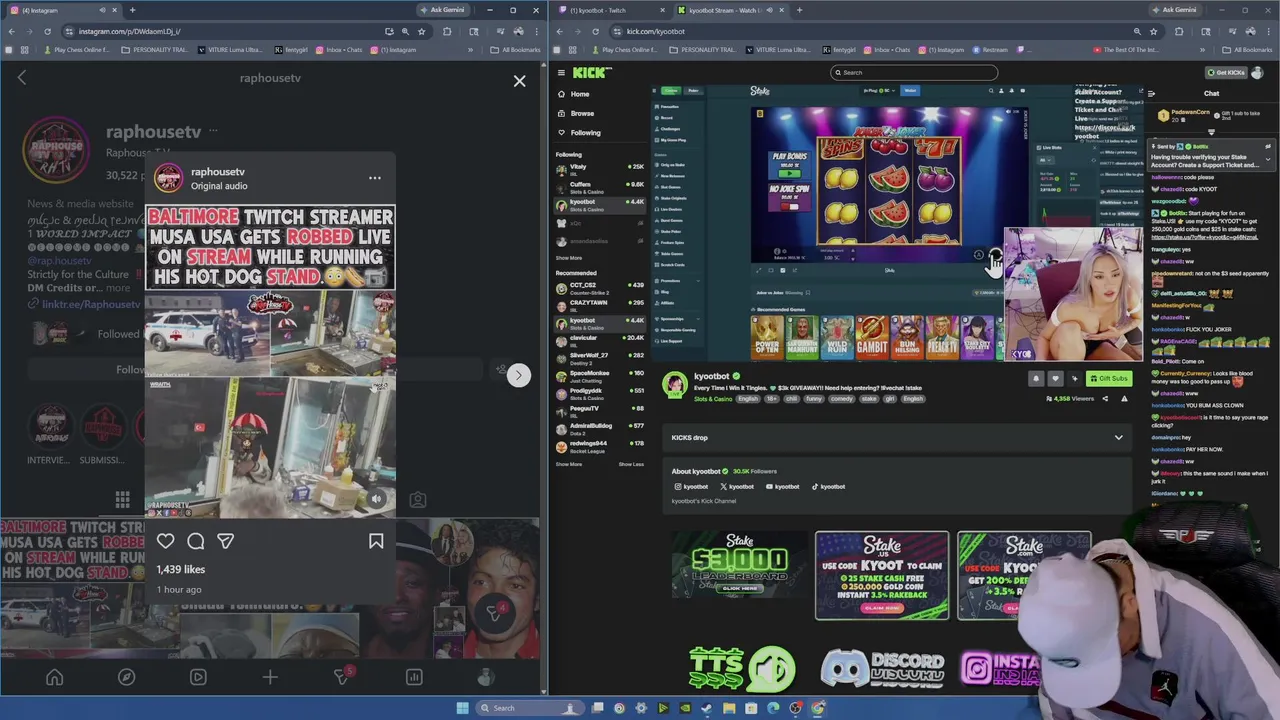Close the Instagram post overlay
Image resolution: width=1280 pixels, height=720 pixels.
(x=519, y=81)
